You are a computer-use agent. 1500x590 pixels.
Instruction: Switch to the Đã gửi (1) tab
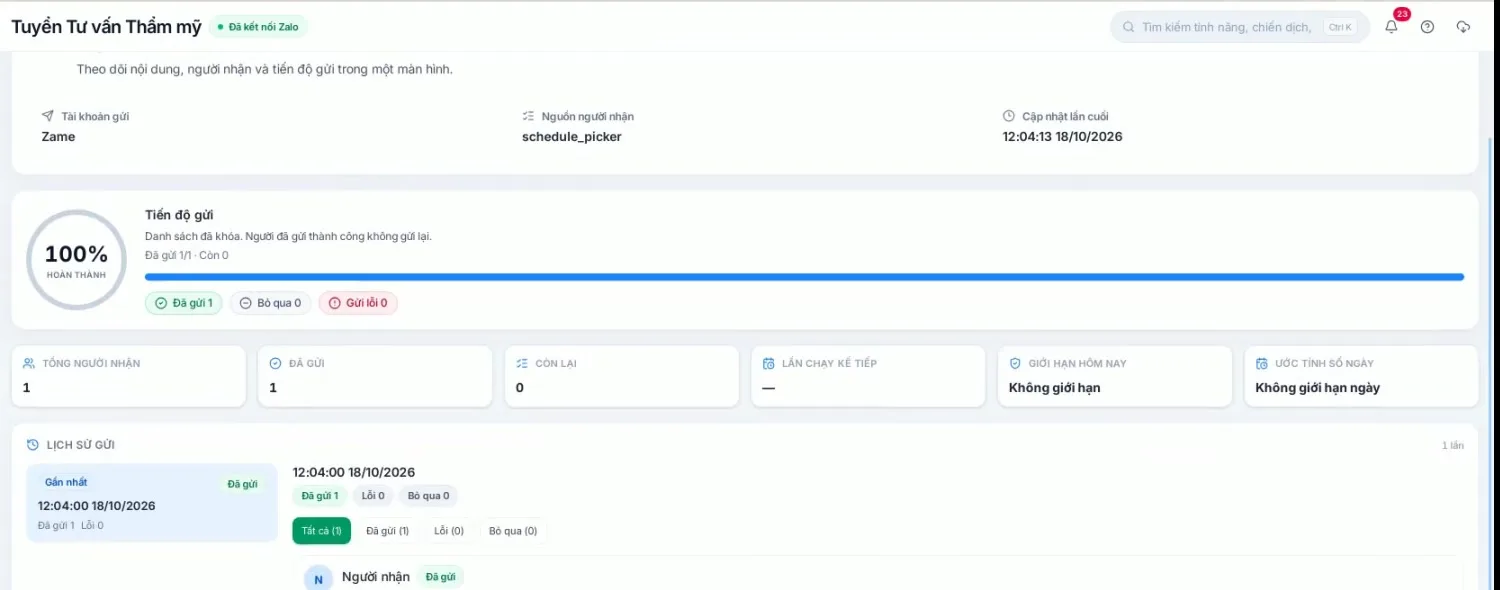(387, 531)
